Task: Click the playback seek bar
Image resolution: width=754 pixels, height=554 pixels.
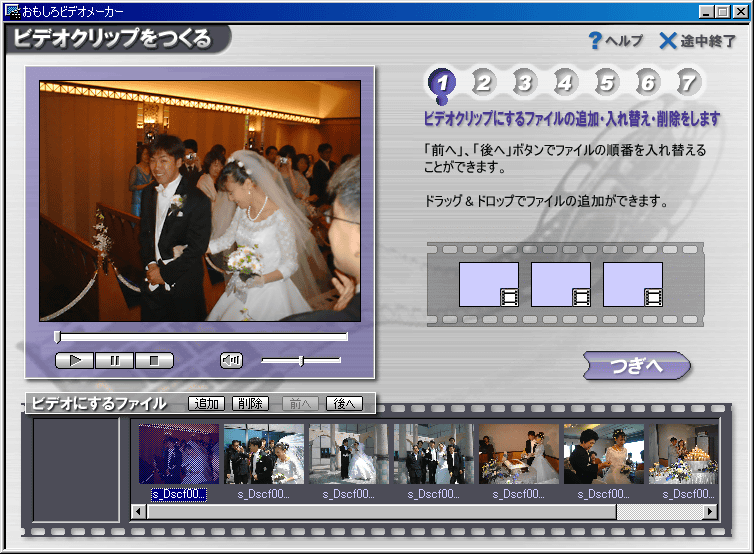Action: (x=201, y=337)
